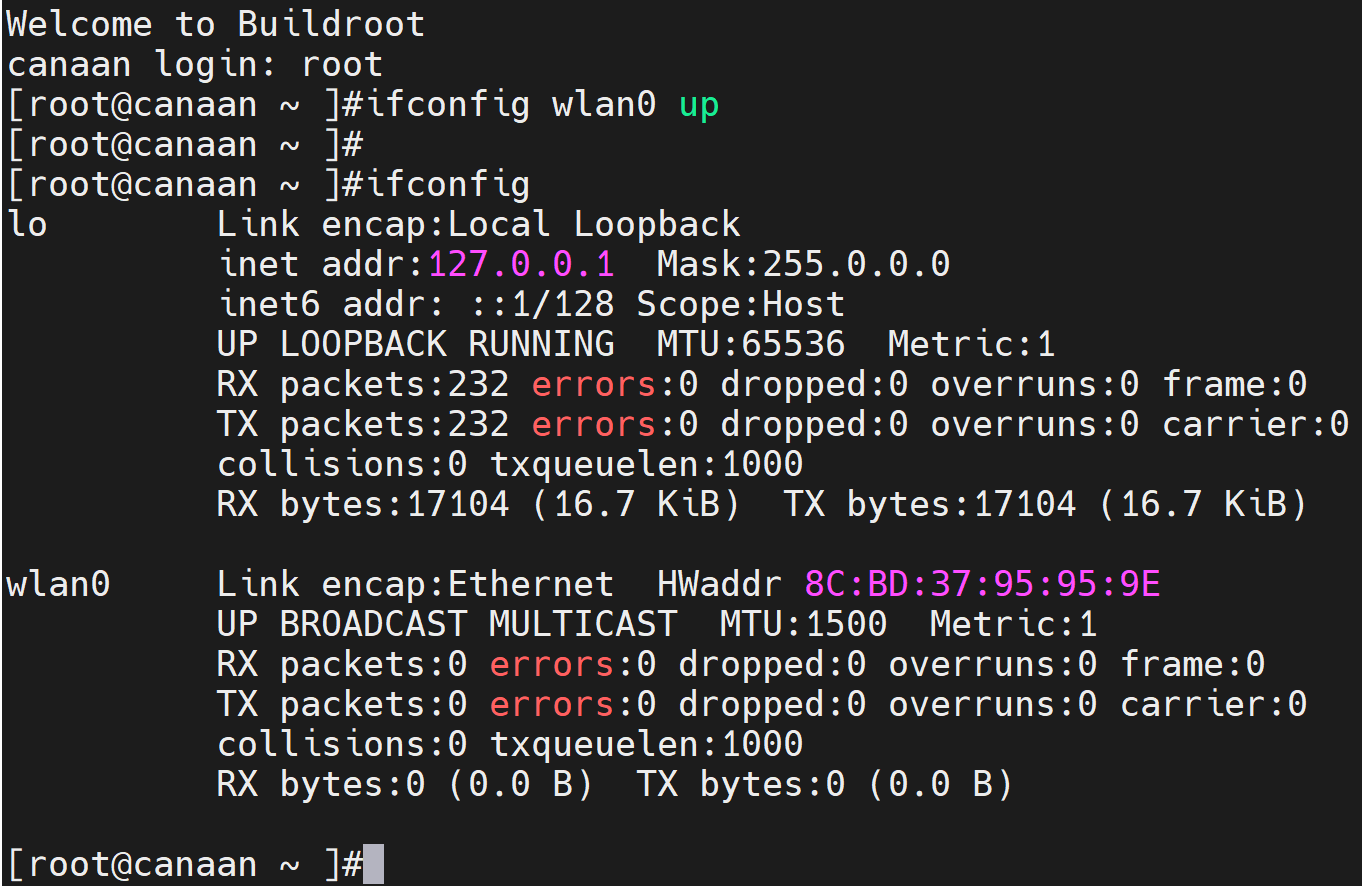The height and width of the screenshot is (886, 1362).
Task: Click 'UP LOOPBACK RUNNING' status flags
Action: [x=416, y=344]
